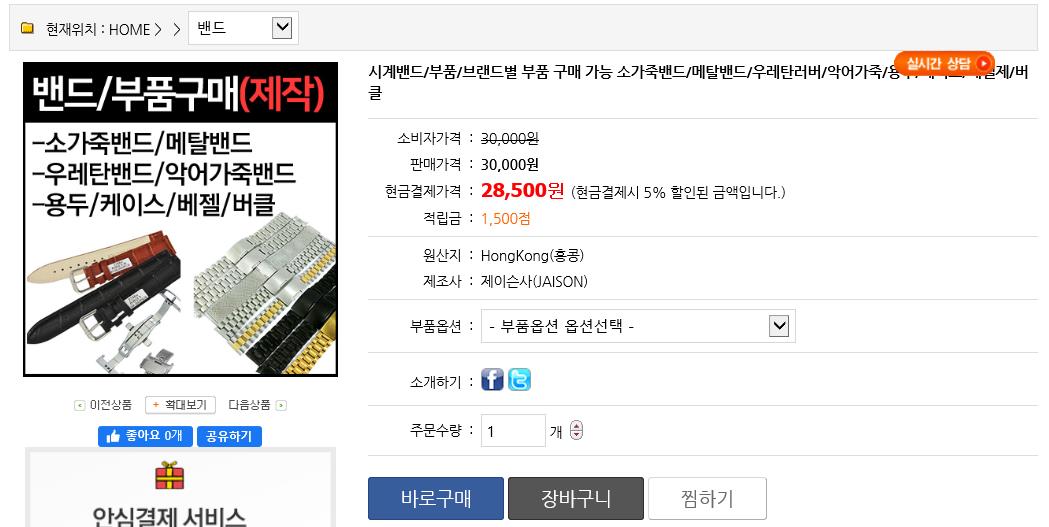Click the 찜하기 wishlist button

click(x=707, y=498)
